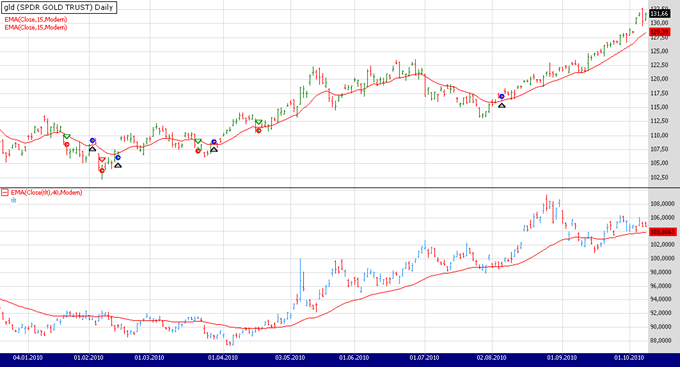
Task: Select the 105,00 price axis label
Action: [x=659, y=163]
